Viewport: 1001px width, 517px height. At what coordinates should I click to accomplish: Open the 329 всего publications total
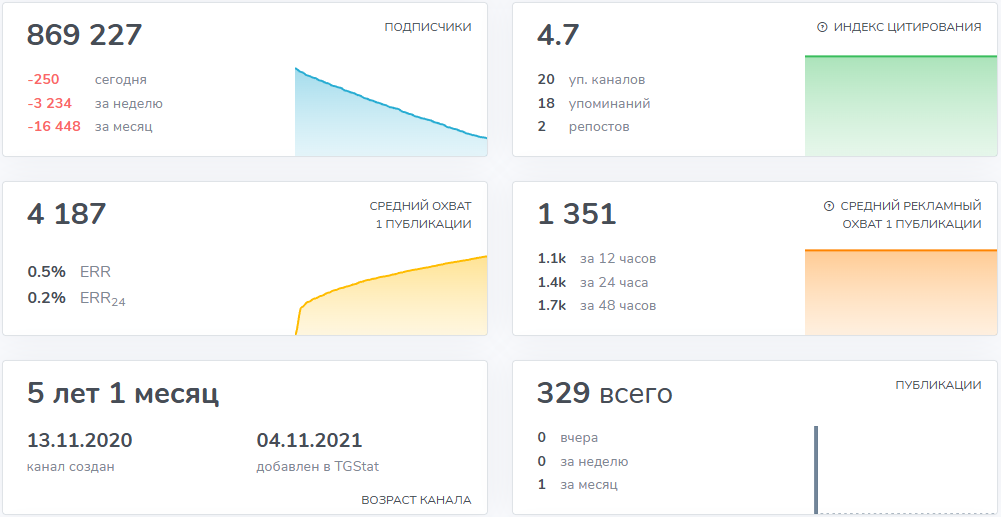(604, 393)
